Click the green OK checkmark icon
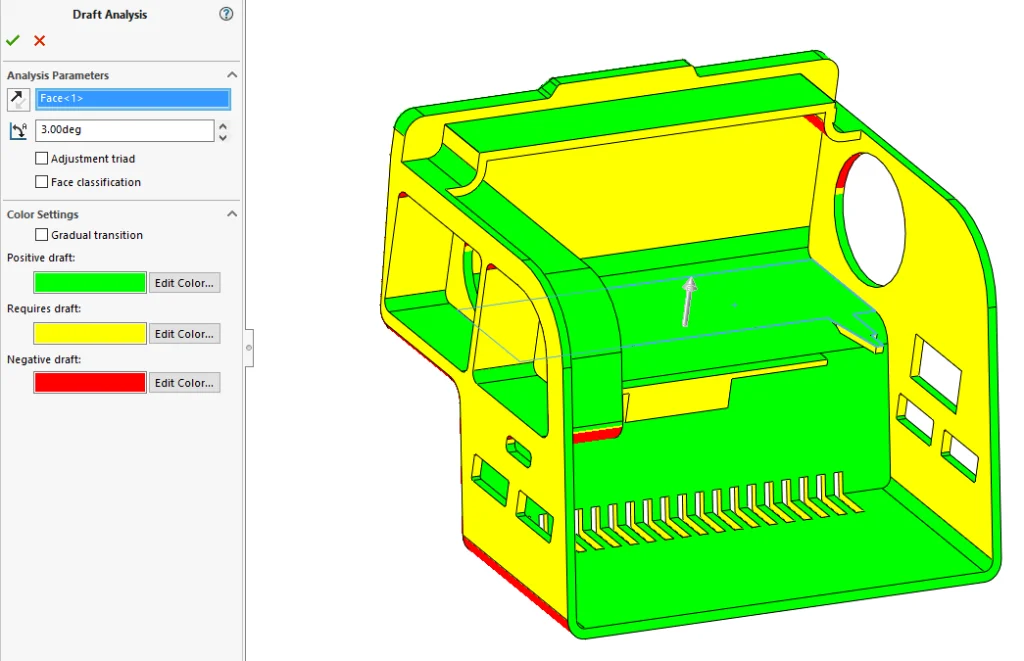Image resolution: width=1024 pixels, height=661 pixels. click(12, 41)
